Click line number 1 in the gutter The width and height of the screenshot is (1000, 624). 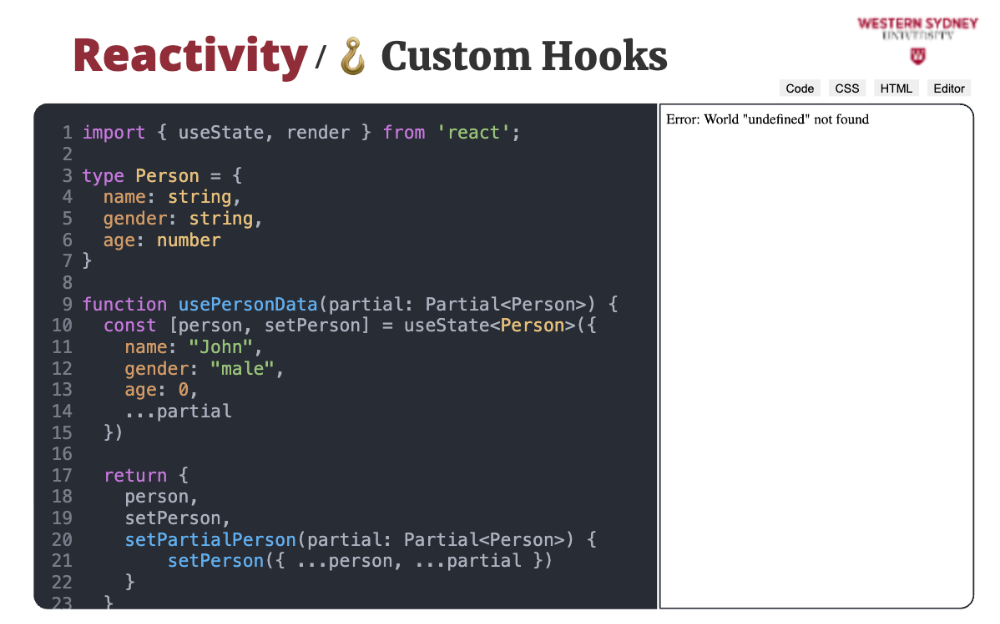point(67,133)
